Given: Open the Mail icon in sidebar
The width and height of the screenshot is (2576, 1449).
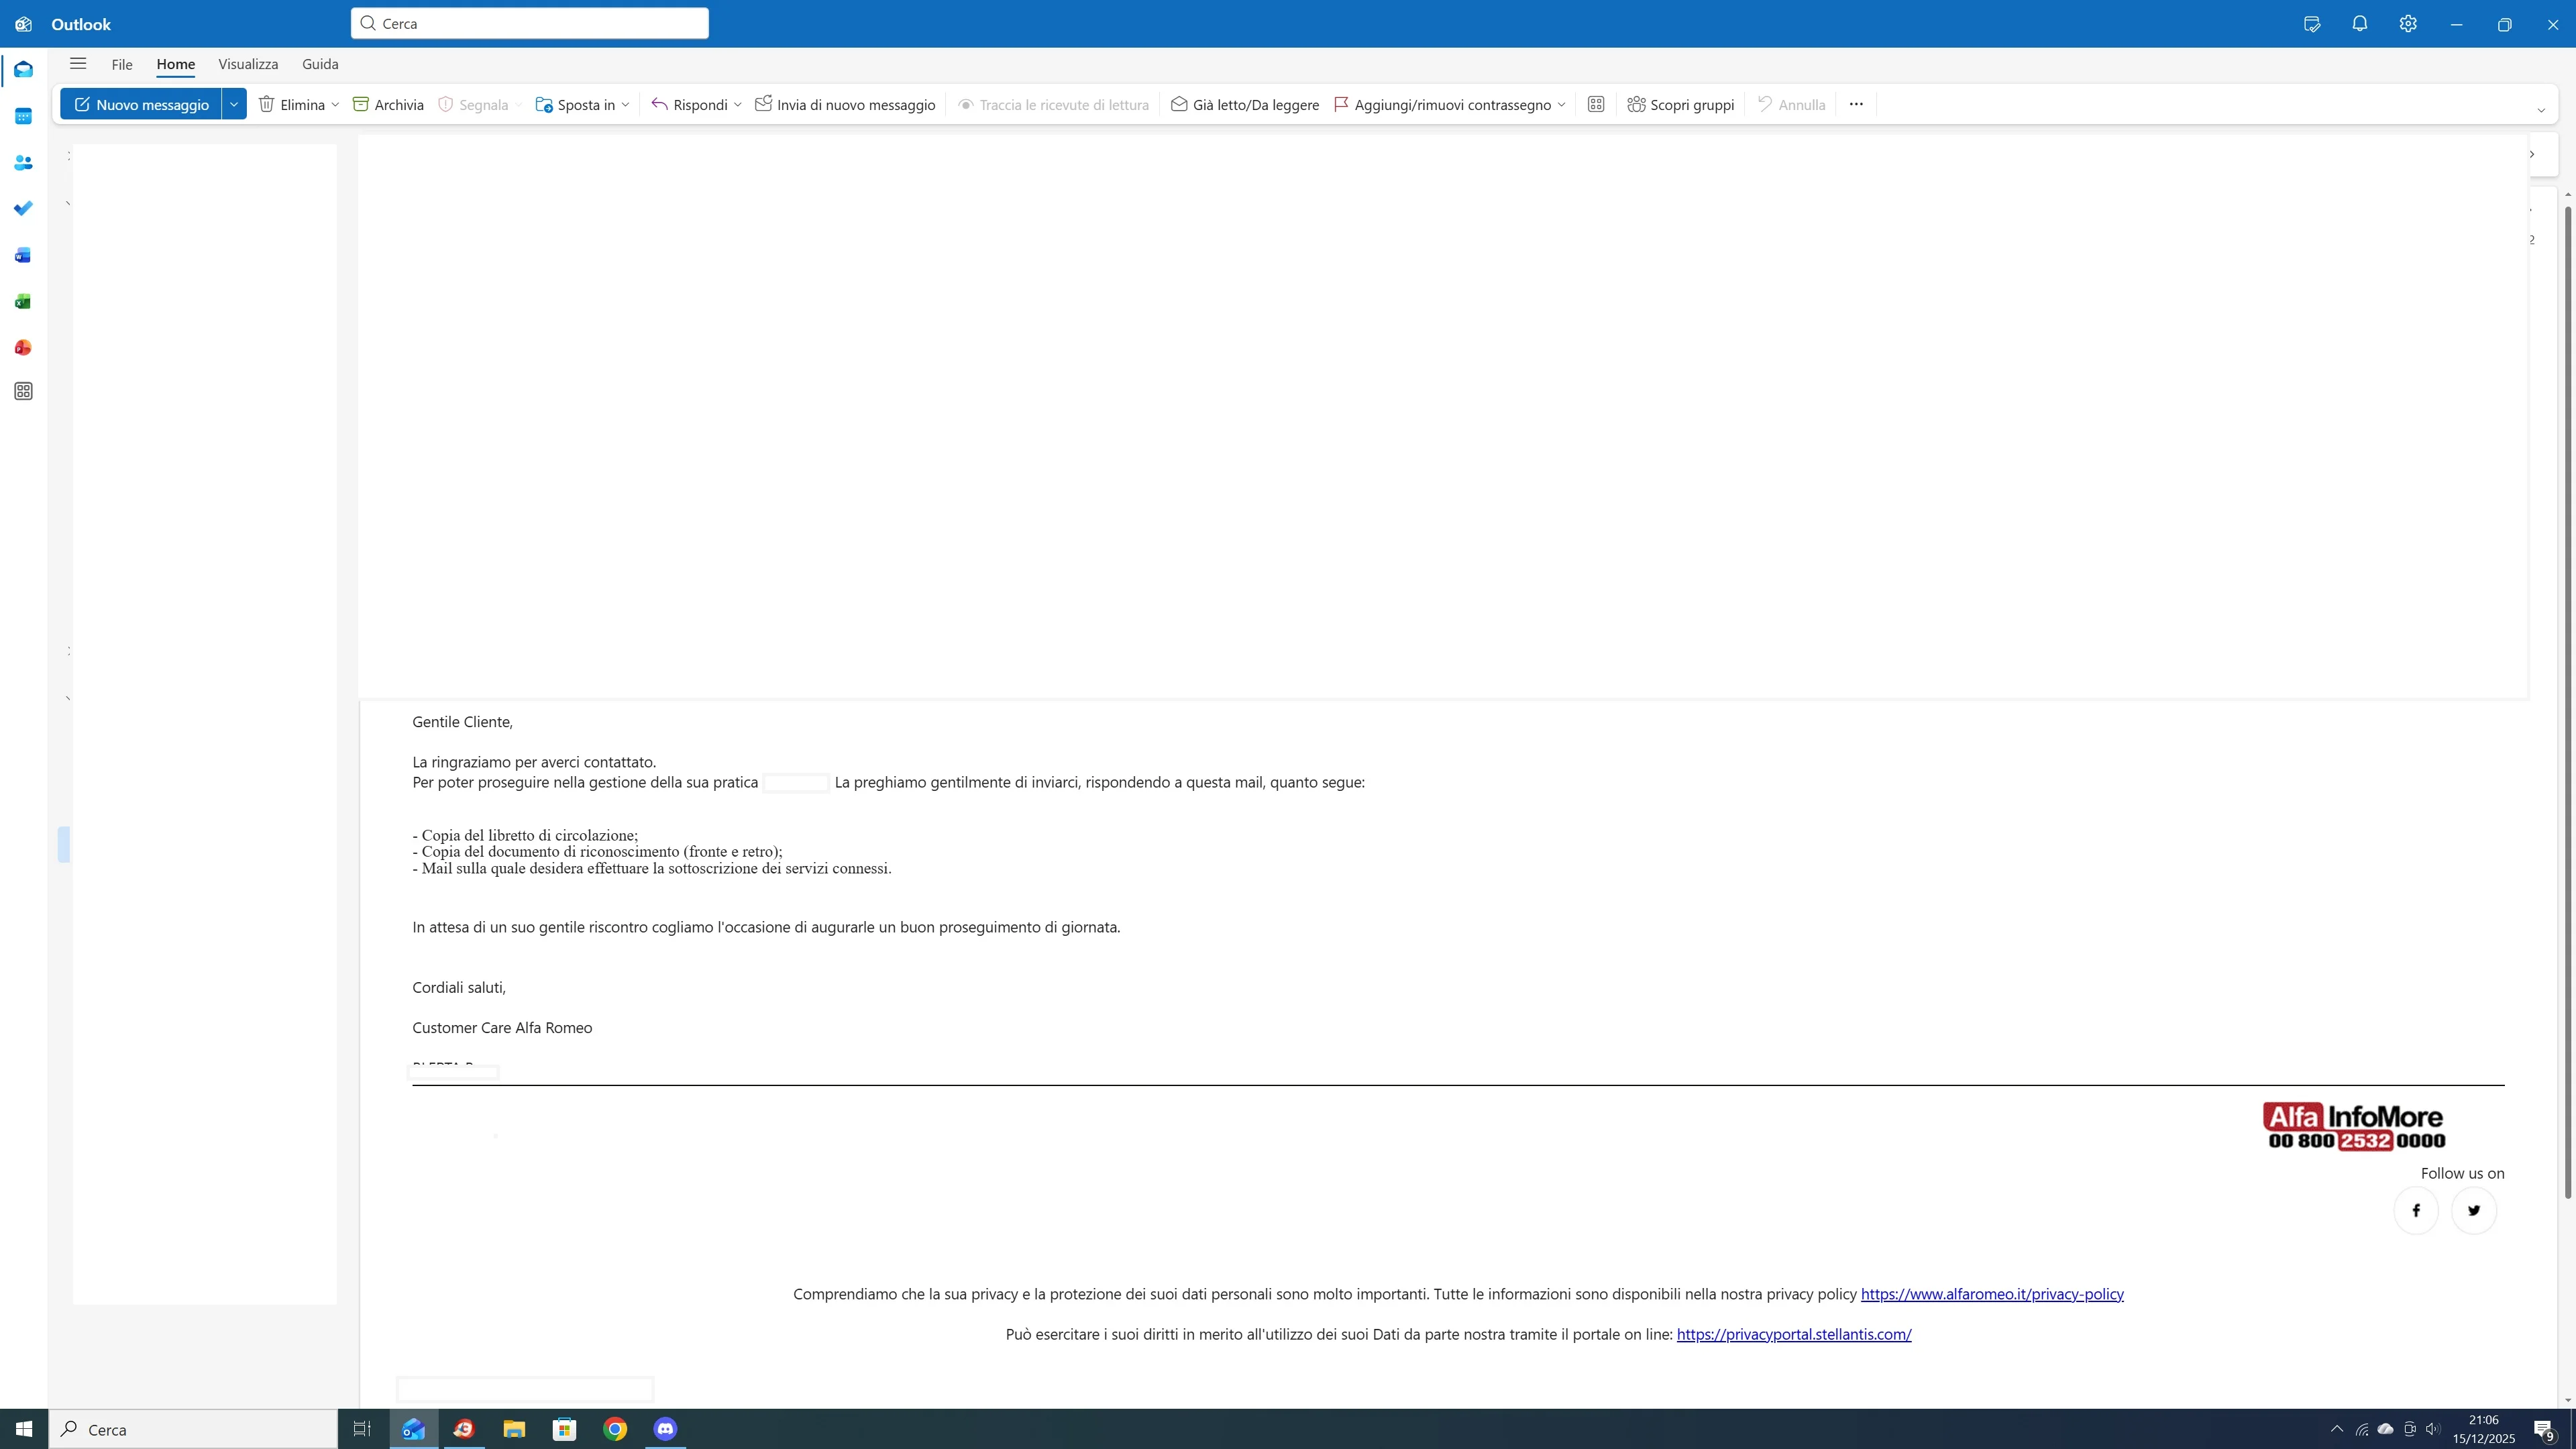Looking at the screenshot, I should click(x=22, y=69).
